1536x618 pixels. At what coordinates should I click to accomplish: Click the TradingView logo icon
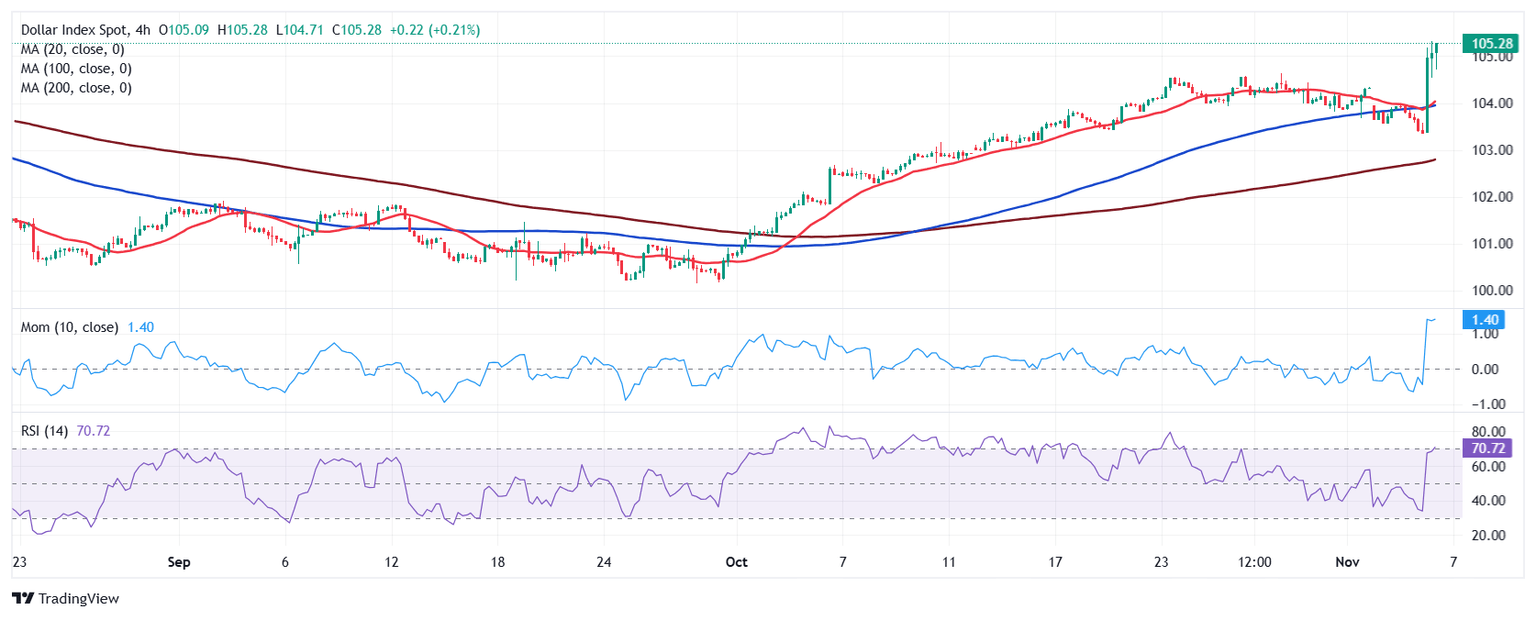coord(22,598)
